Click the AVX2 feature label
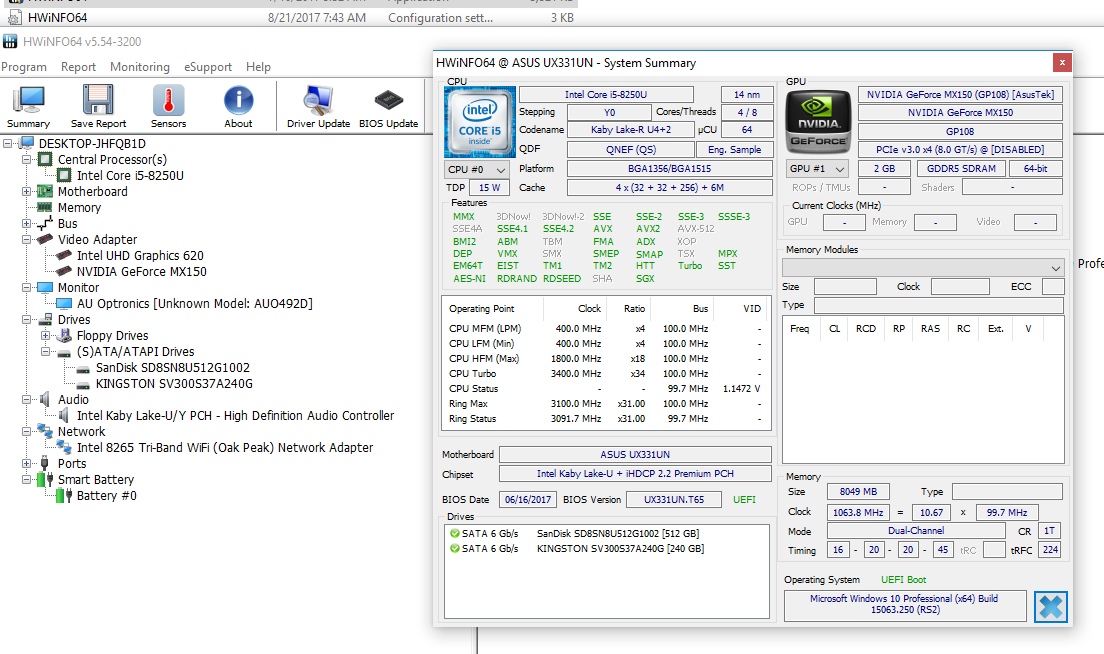 point(648,229)
